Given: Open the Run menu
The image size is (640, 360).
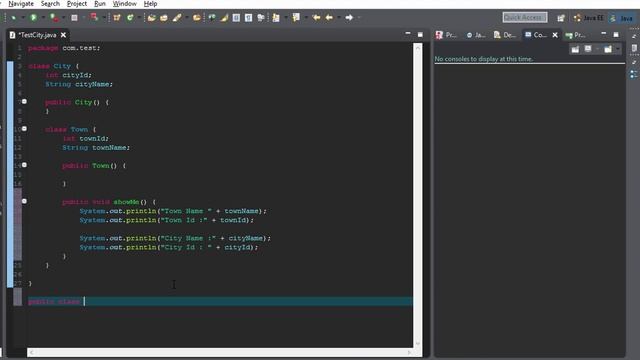Looking at the screenshot, I should [x=100, y=4].
